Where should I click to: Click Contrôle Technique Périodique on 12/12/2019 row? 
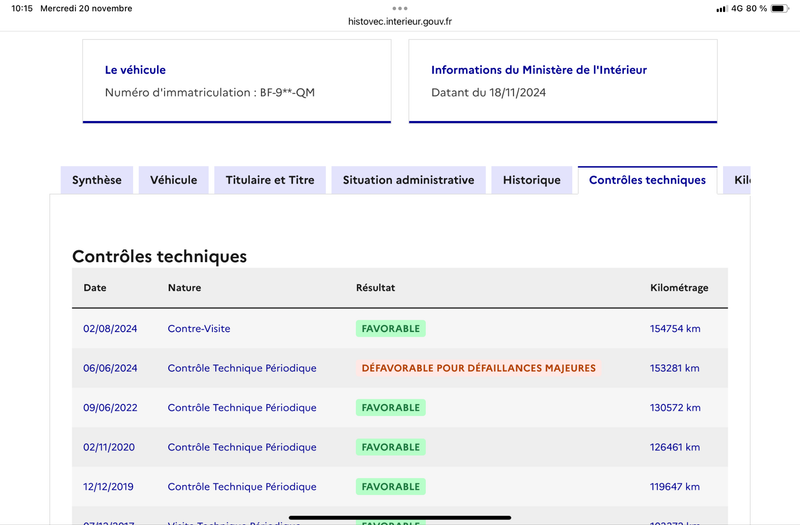click(242, 487)
